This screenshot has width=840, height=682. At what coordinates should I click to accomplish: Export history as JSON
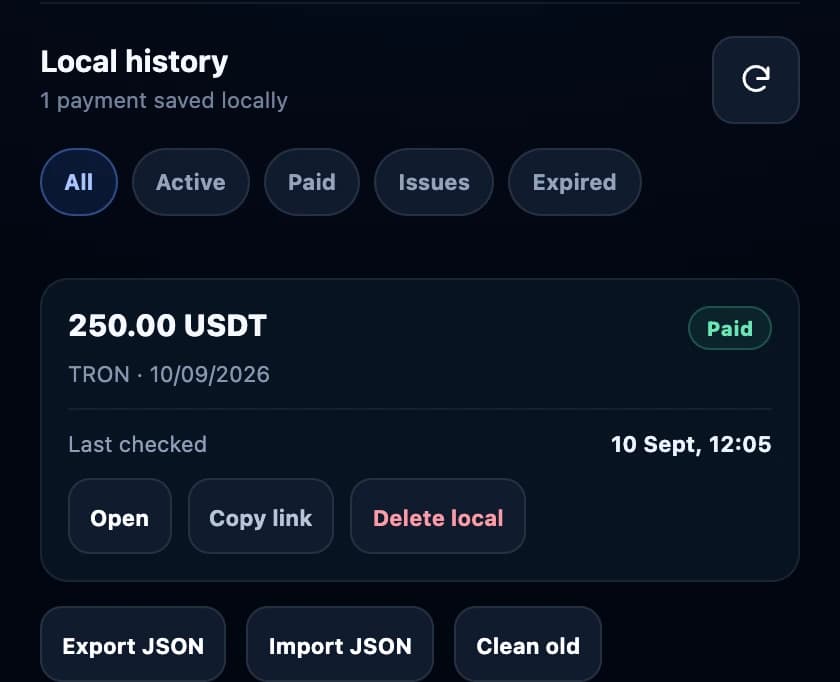tap(133, 645)
